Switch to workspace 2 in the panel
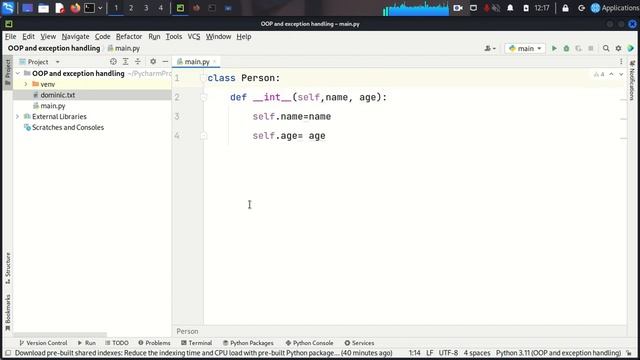This screenshot has width=640, height=360. (131, 8)
